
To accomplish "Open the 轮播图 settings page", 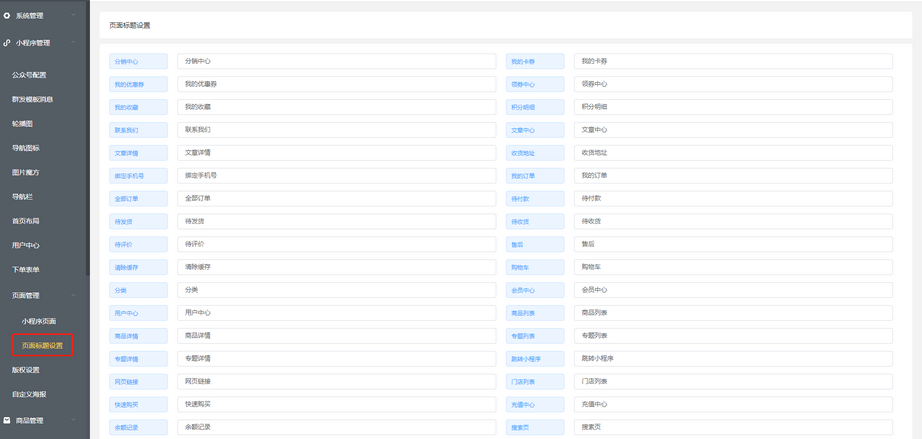I will click(x=22, y=124).
